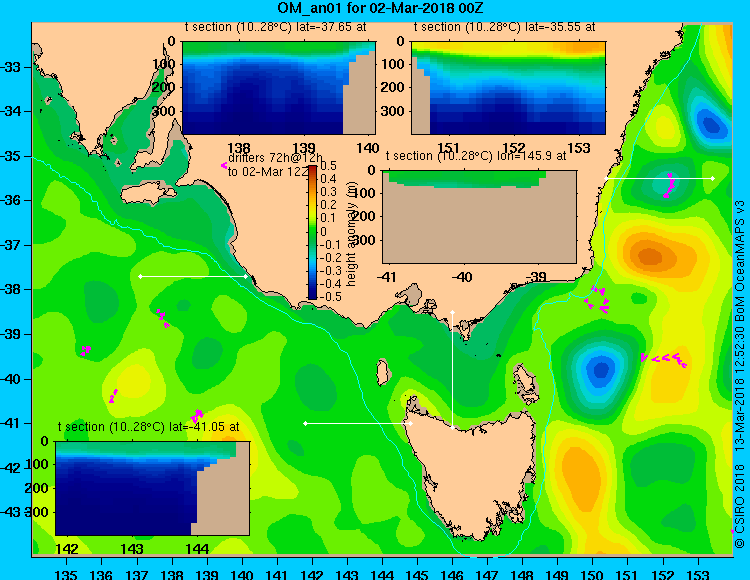Click the 152 longitude label in the lat=-35.55 inset
The width and height of the screenshot is (750, 580).
point(513,148)
